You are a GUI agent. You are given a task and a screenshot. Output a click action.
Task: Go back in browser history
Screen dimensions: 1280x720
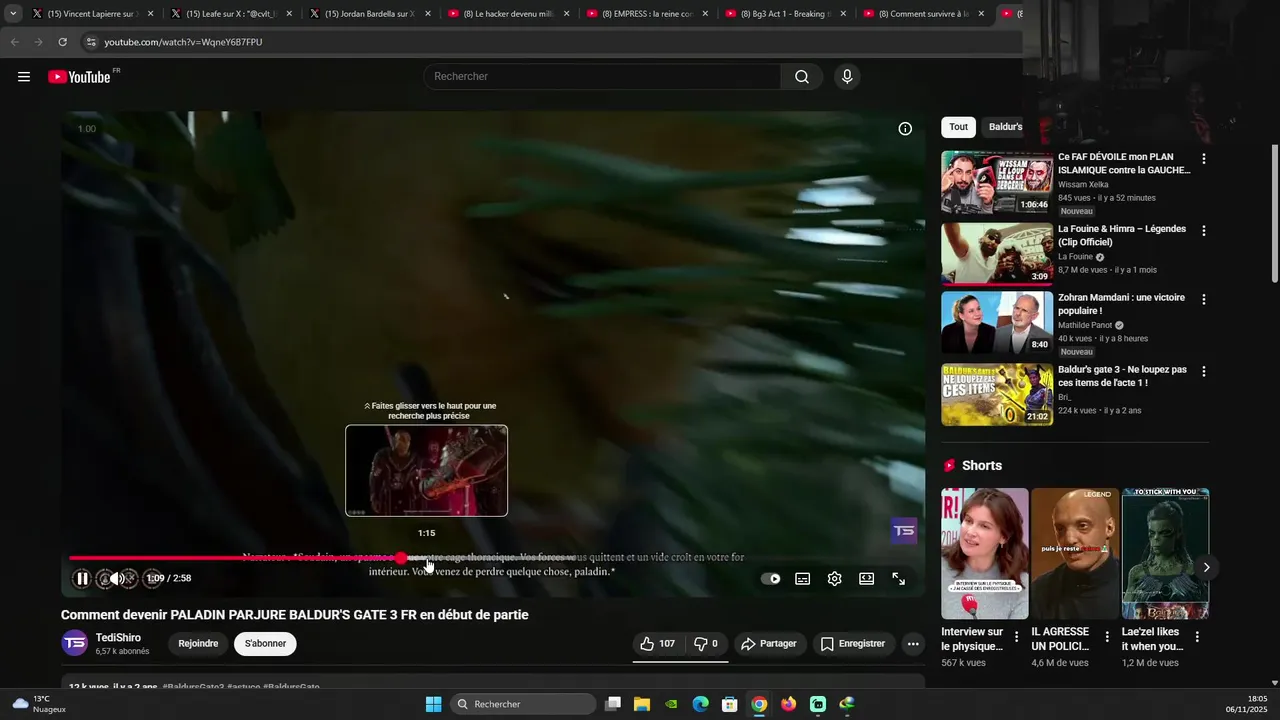click(x=14, y=42)
